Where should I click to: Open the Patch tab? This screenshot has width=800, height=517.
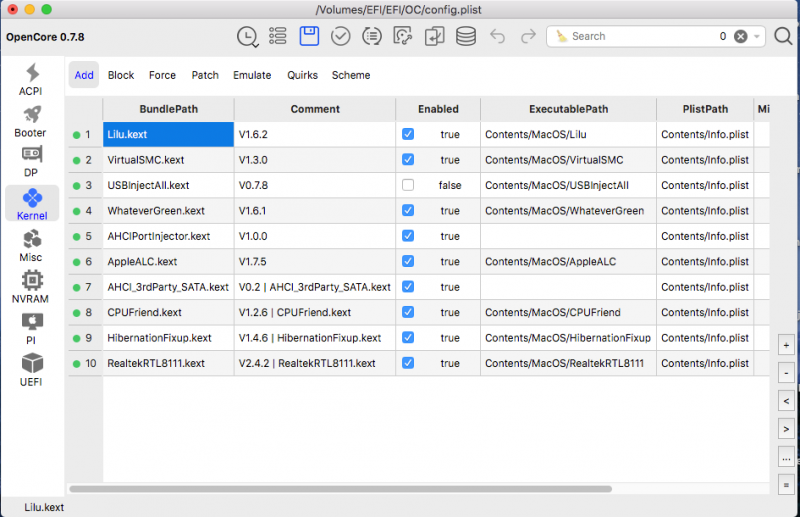click(x=205, y=75)
